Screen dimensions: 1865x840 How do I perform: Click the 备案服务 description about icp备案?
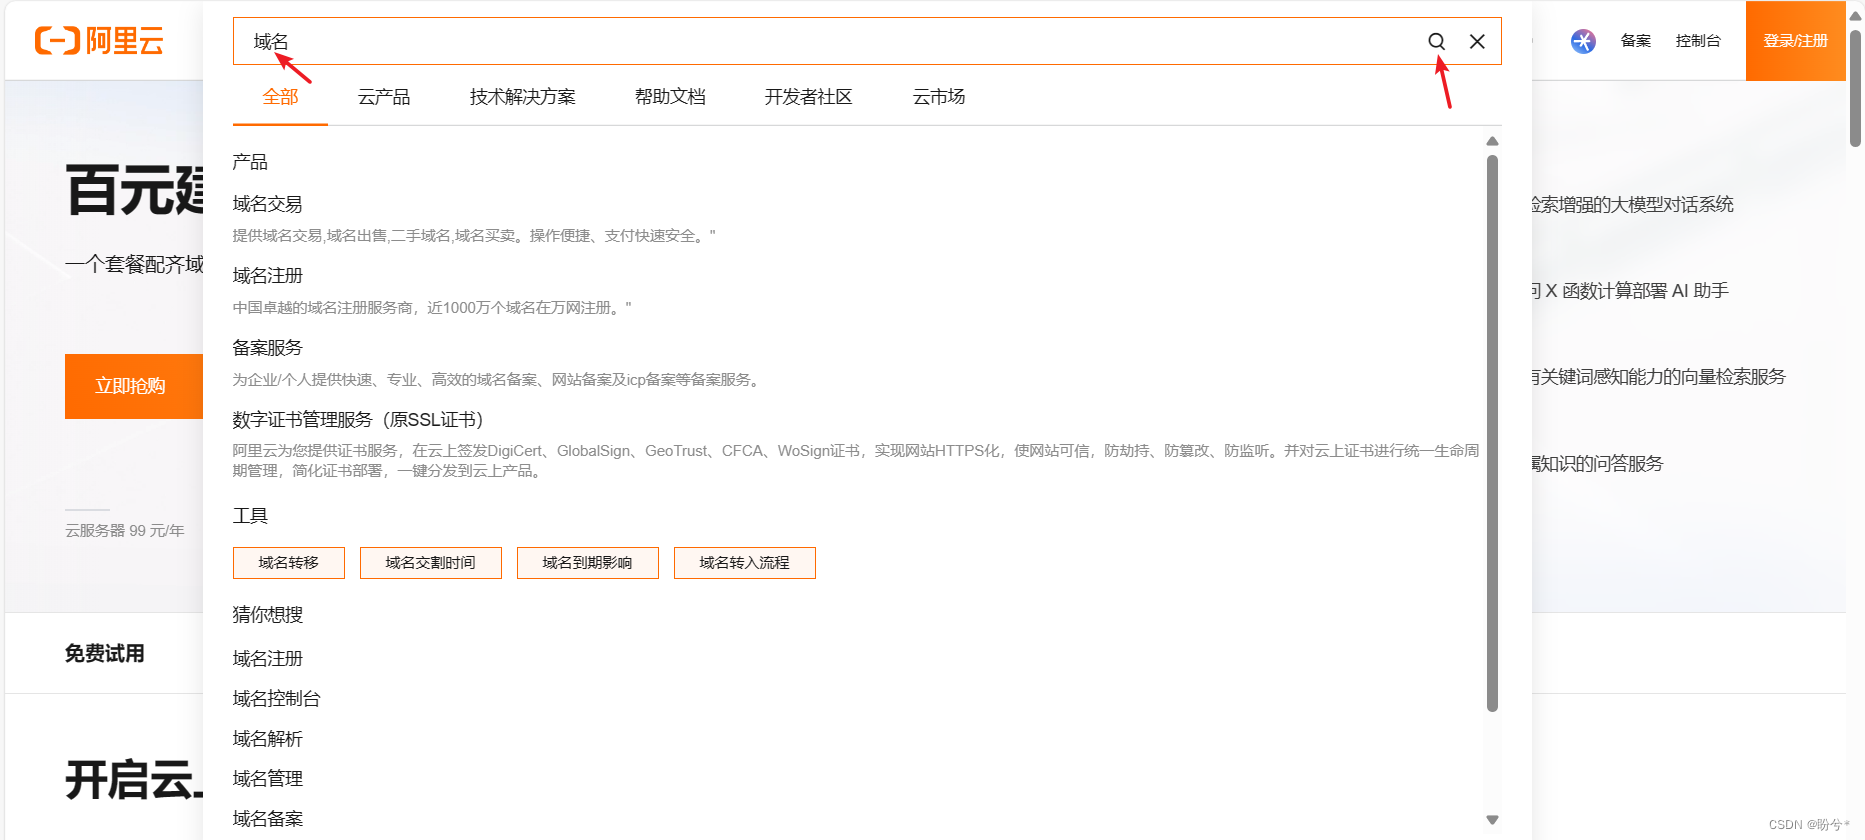coord(498,380)
